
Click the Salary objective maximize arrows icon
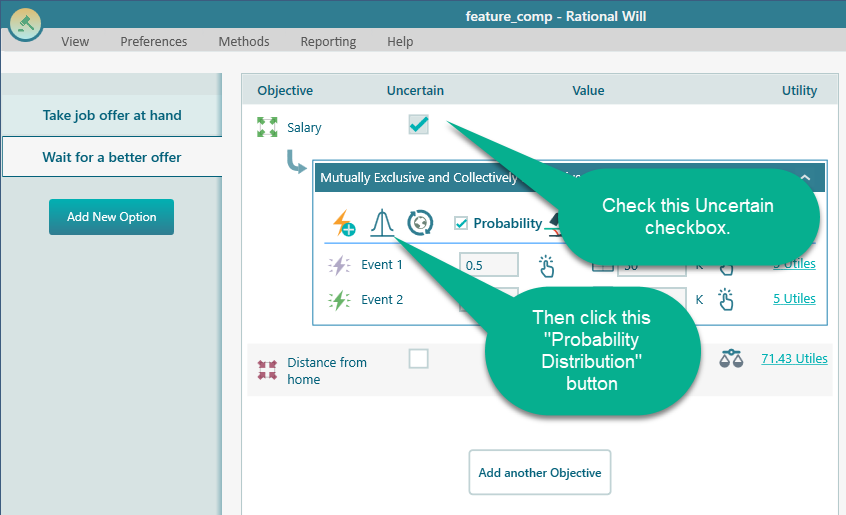pyautogui.click(x=267, y=127)
